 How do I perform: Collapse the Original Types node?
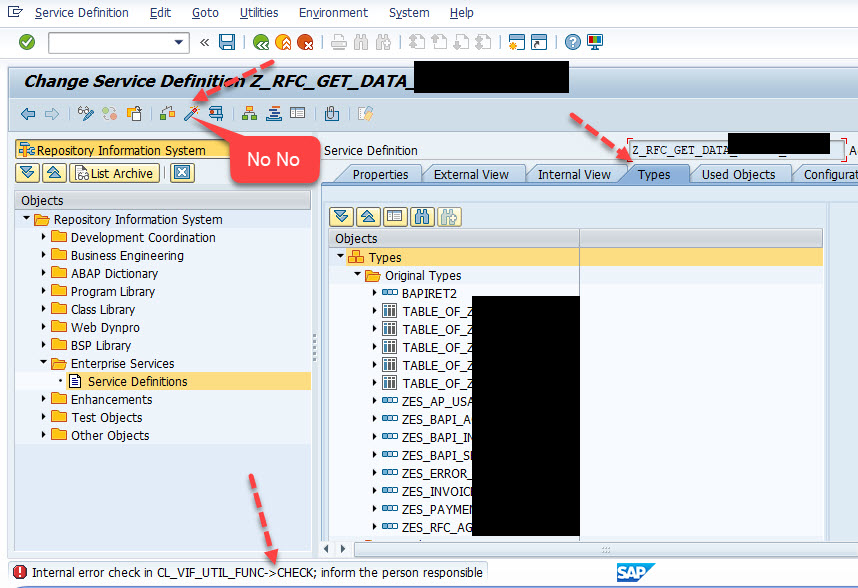tap(358, 274)
